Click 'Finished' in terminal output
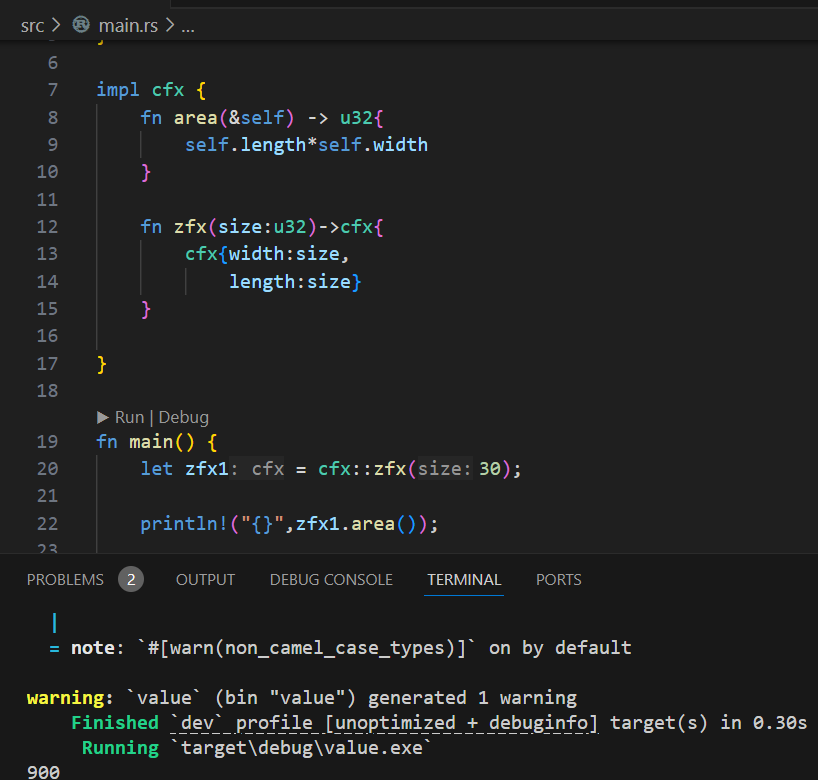818x780 pixels. coord(115,723)
